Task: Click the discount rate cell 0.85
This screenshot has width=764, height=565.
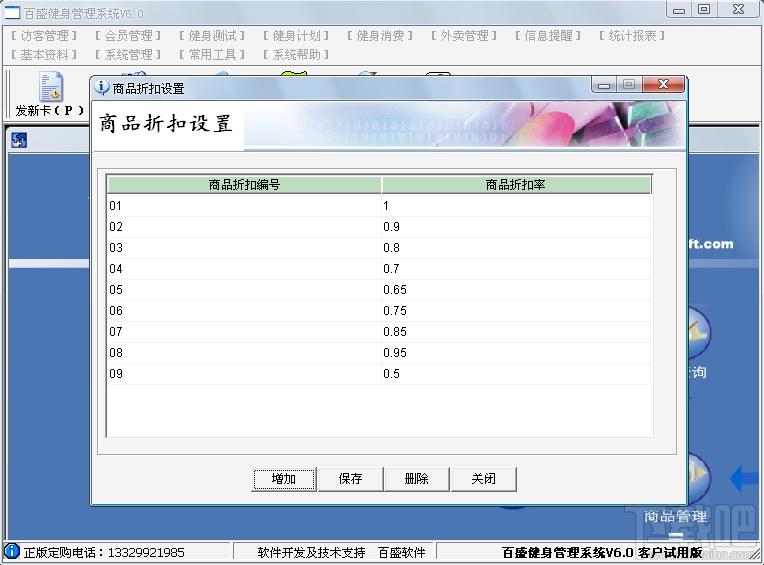Action: point(516,332)
